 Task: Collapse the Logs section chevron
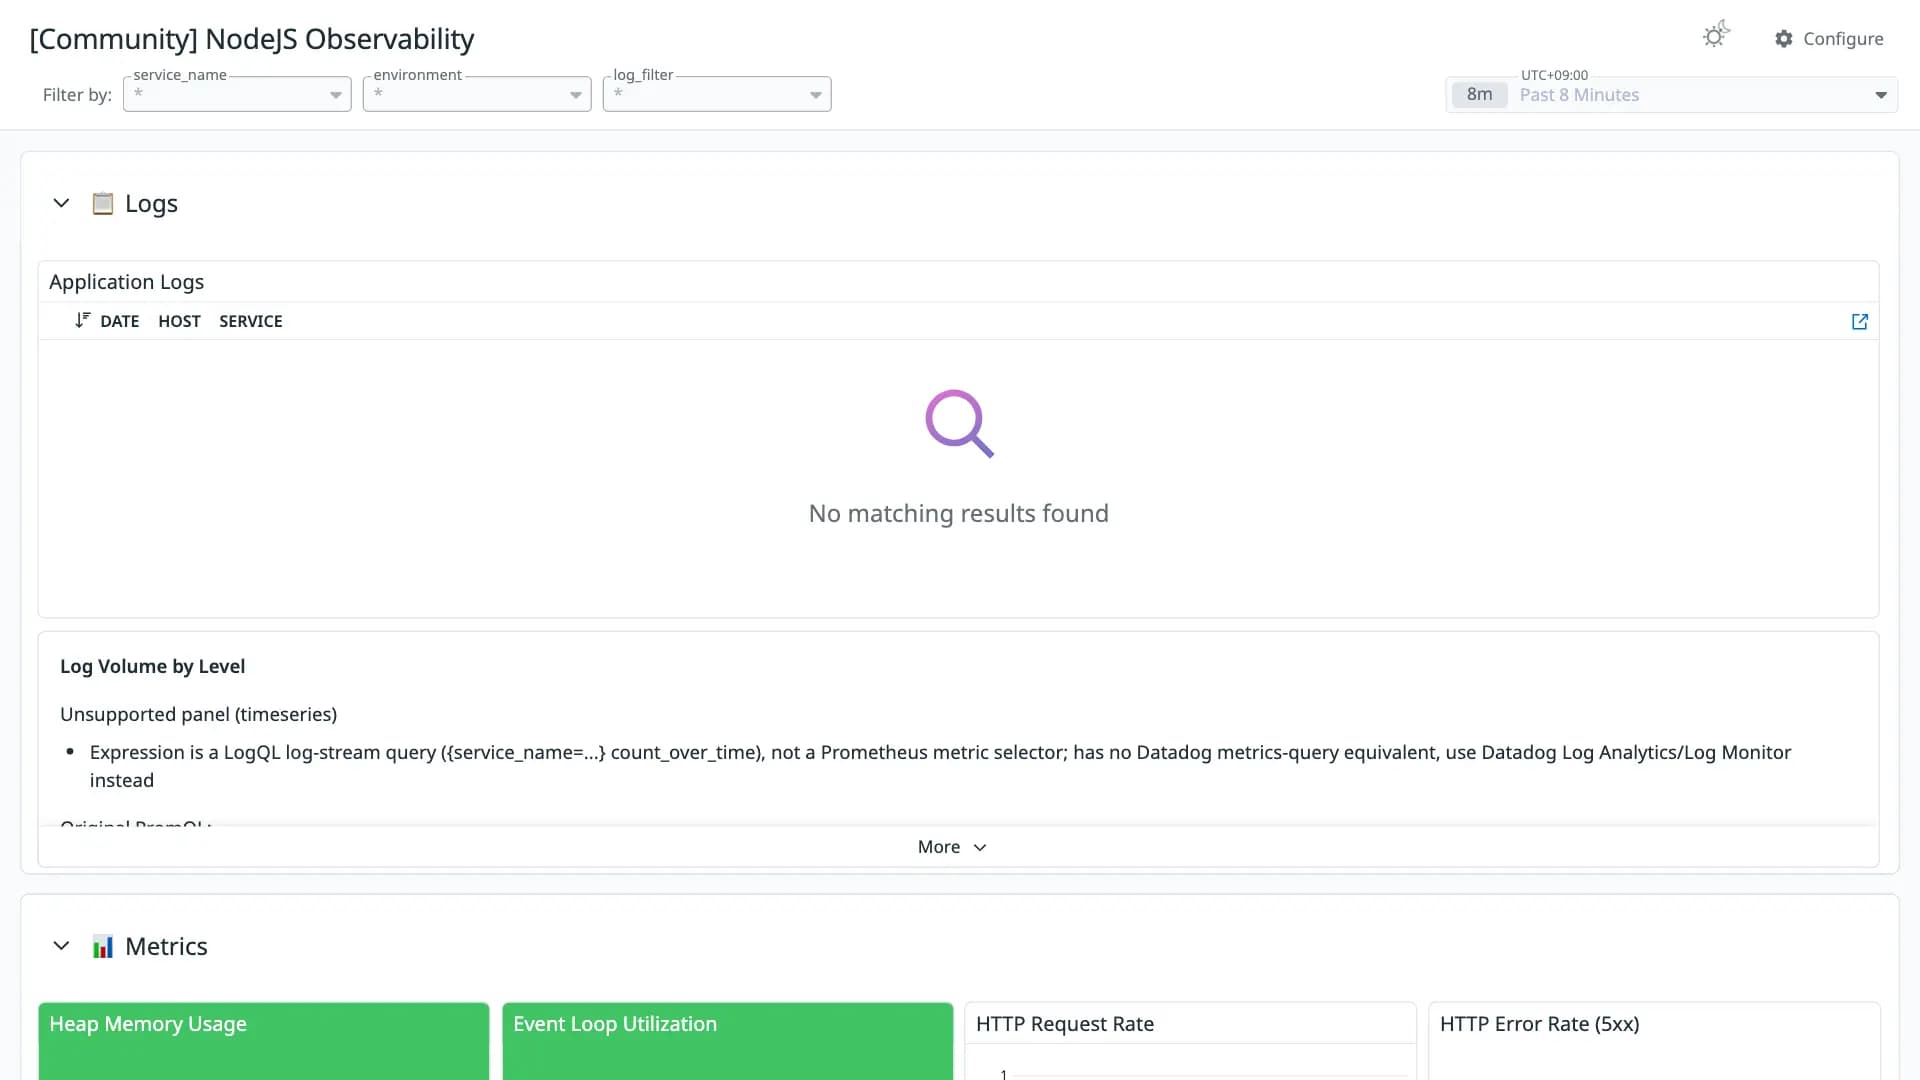tap(61, 203)
